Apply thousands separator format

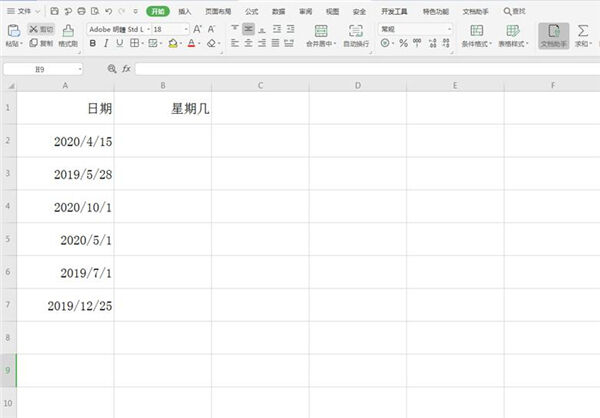coord(417,43)
